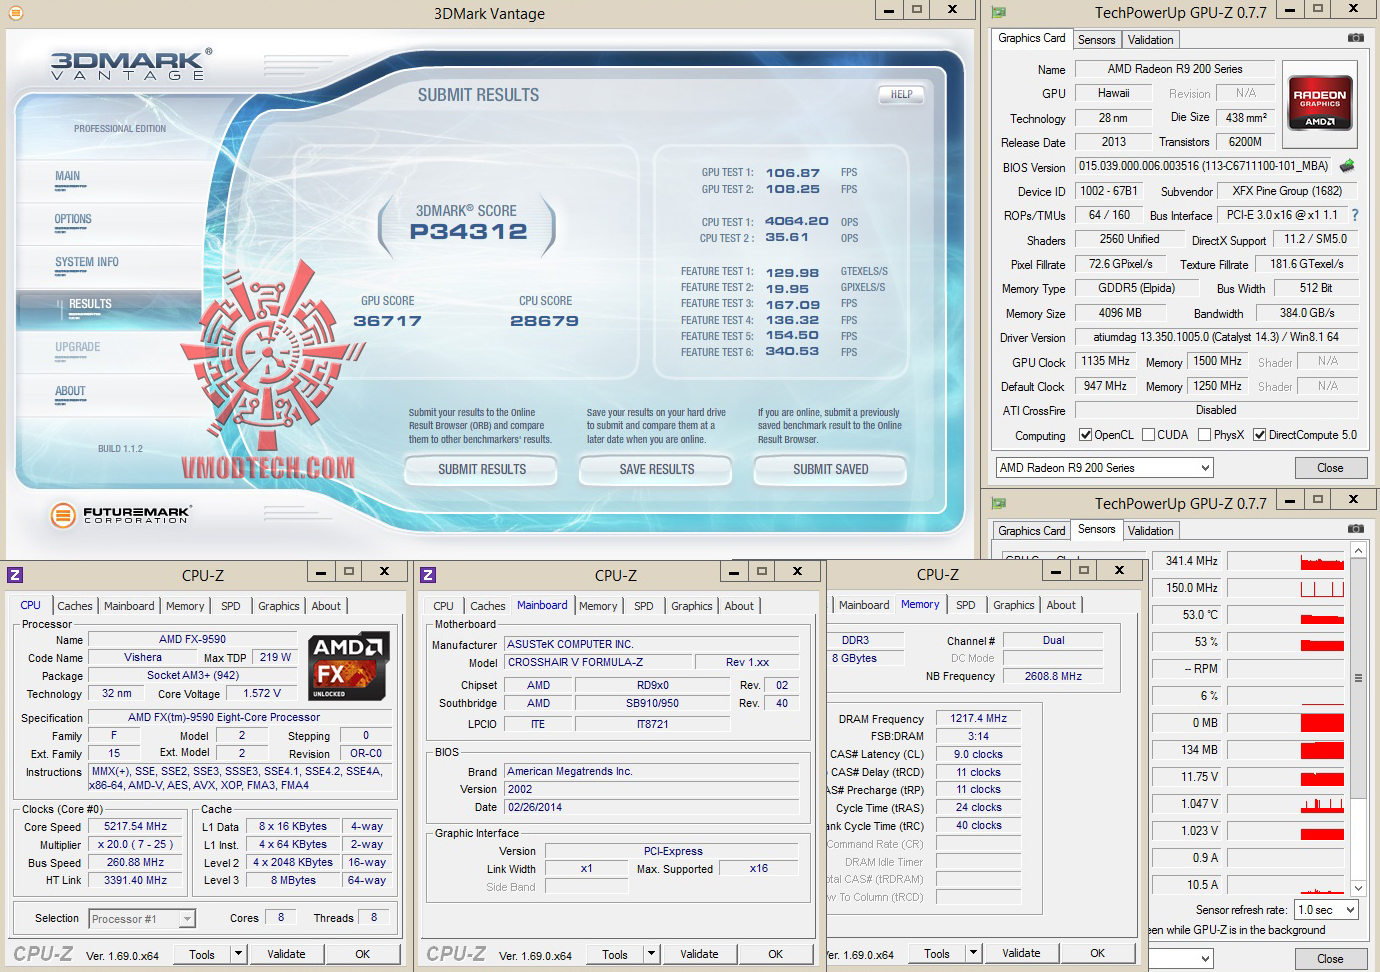Screen dimensions: 1380x972
Task: Click the CPU-Z icon in the leftmost CPU-Z window
Action: coord(15,574)
